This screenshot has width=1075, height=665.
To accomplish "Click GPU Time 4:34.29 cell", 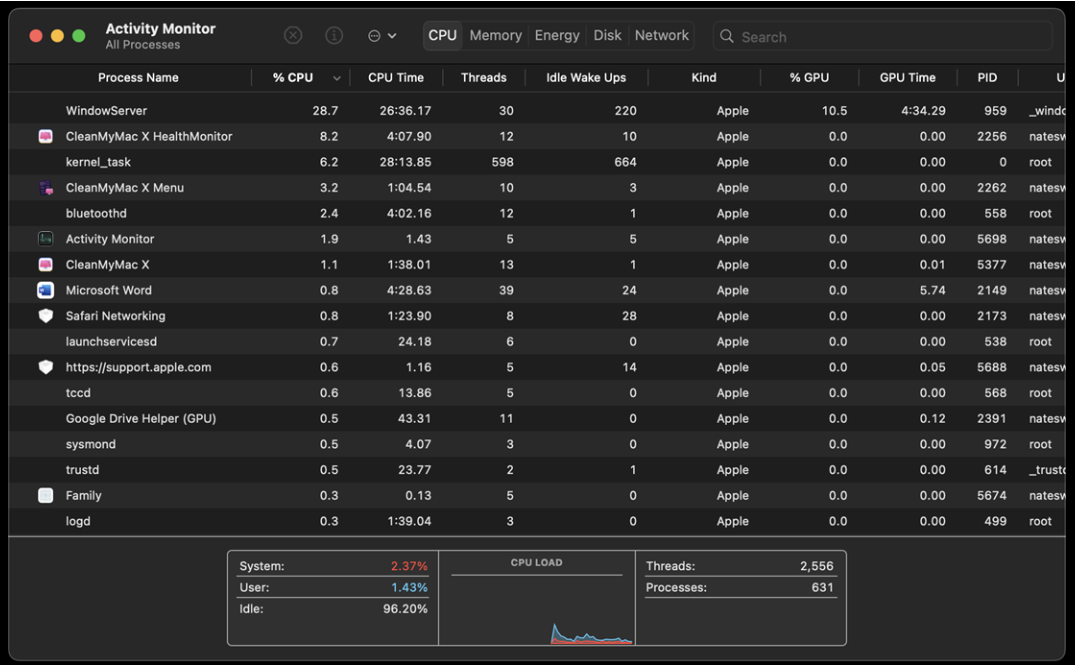I will coord(923,110).
